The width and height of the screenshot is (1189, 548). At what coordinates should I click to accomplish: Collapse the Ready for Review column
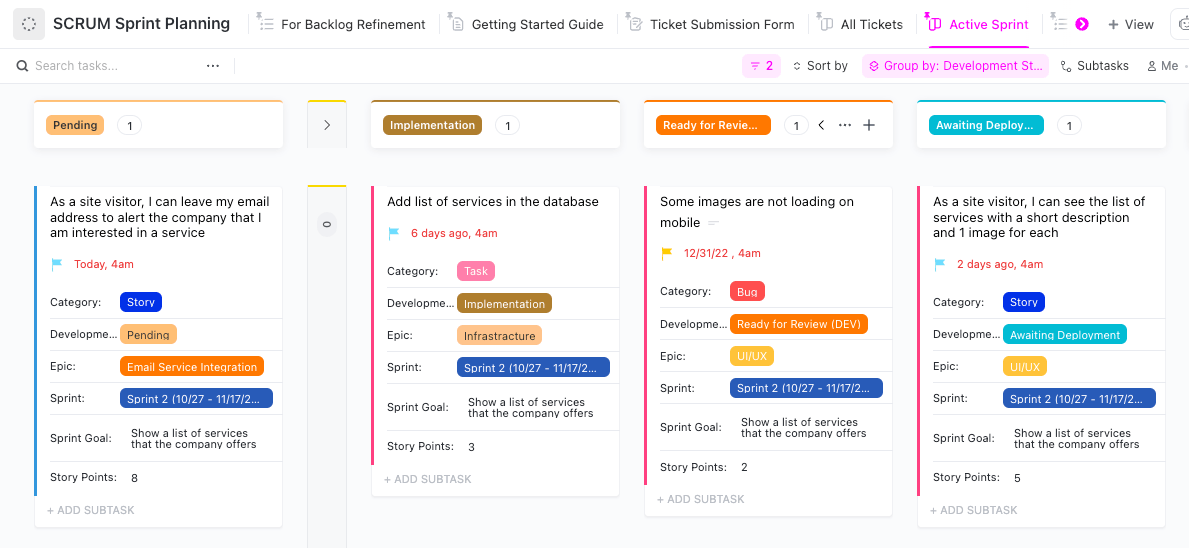click(821, 125)
